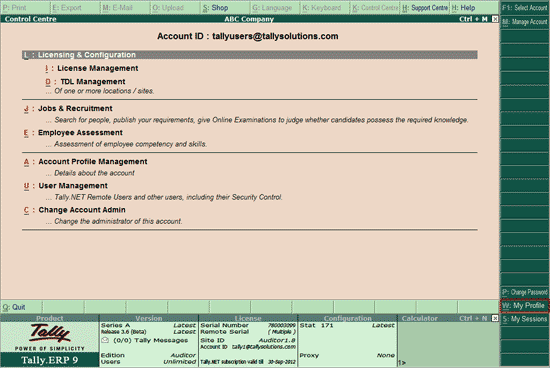Click the Tally logo in Product panel

click(49, 333)
